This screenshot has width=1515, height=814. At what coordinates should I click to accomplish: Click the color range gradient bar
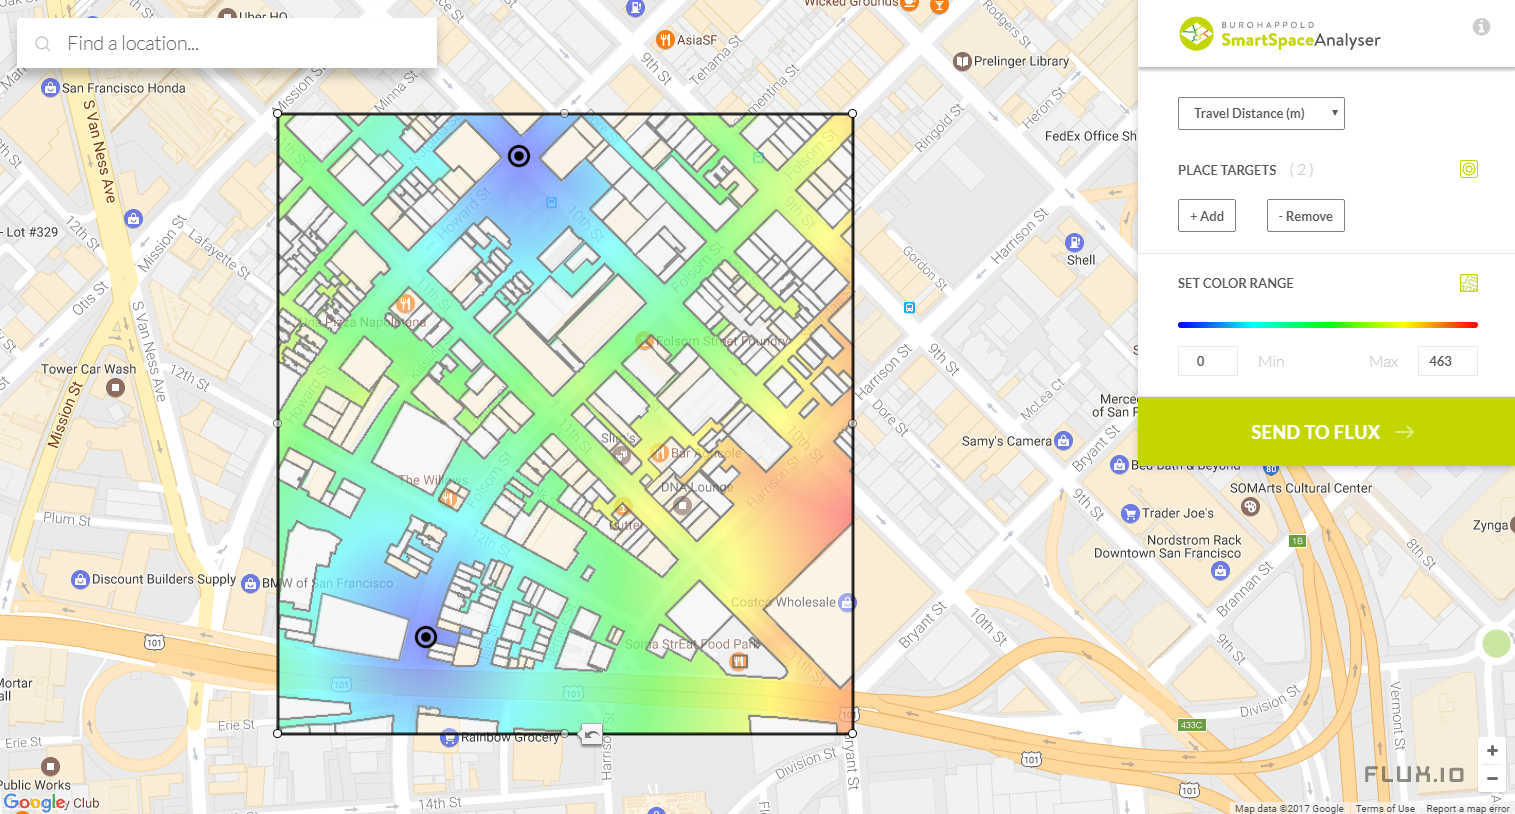click(1327, 324)
